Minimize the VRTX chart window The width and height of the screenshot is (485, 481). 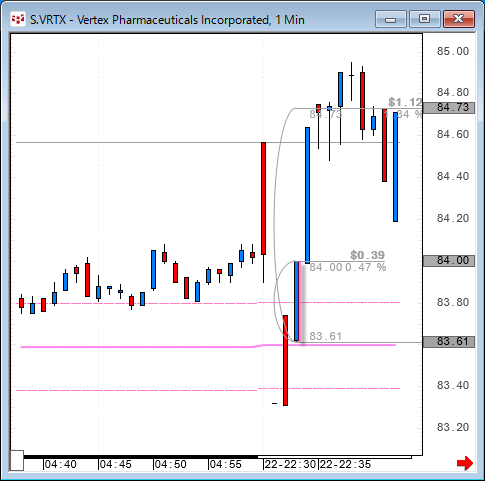point(391,19)
